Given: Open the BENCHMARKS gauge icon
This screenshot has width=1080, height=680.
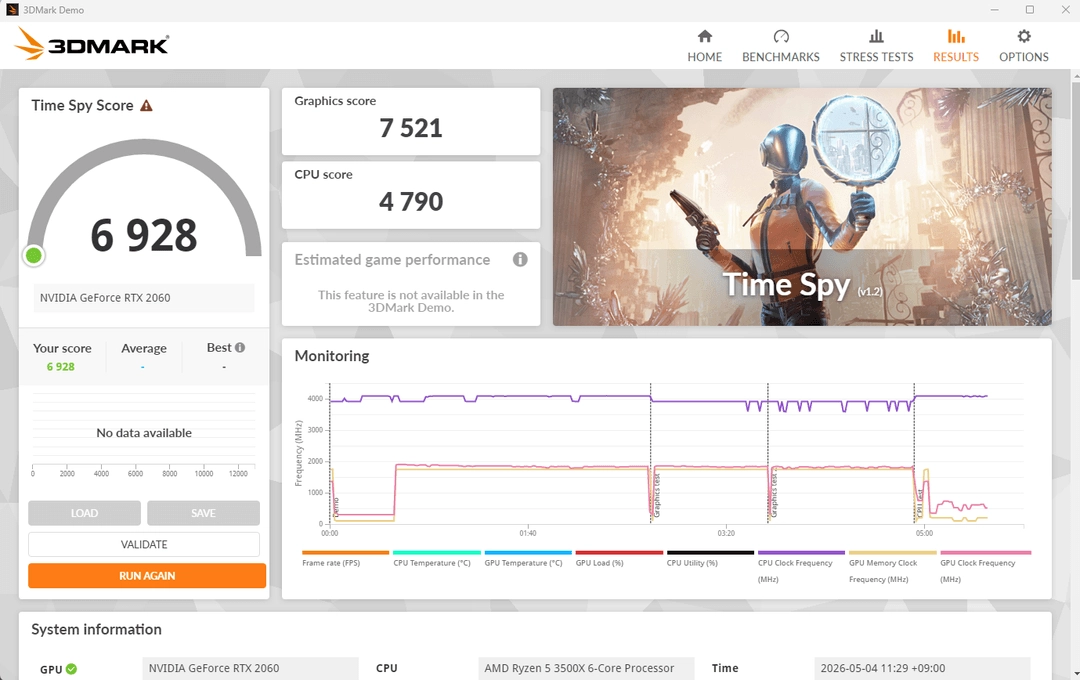Looking at the screenshot, I should point(780,37).
